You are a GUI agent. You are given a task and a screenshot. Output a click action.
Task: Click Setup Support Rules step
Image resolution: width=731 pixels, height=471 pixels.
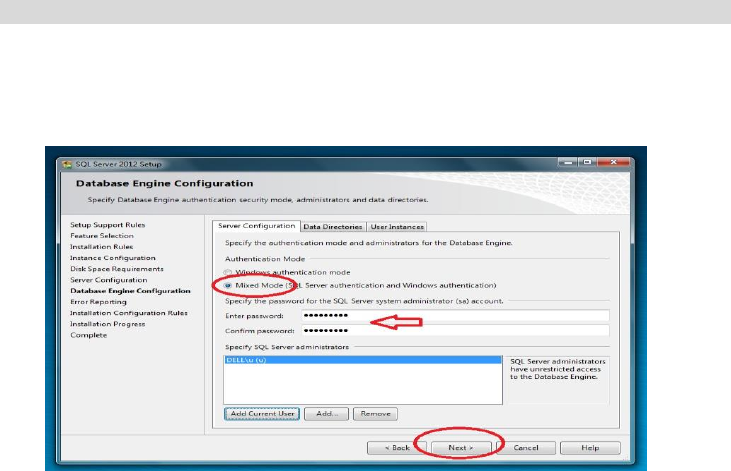(108, 225)
